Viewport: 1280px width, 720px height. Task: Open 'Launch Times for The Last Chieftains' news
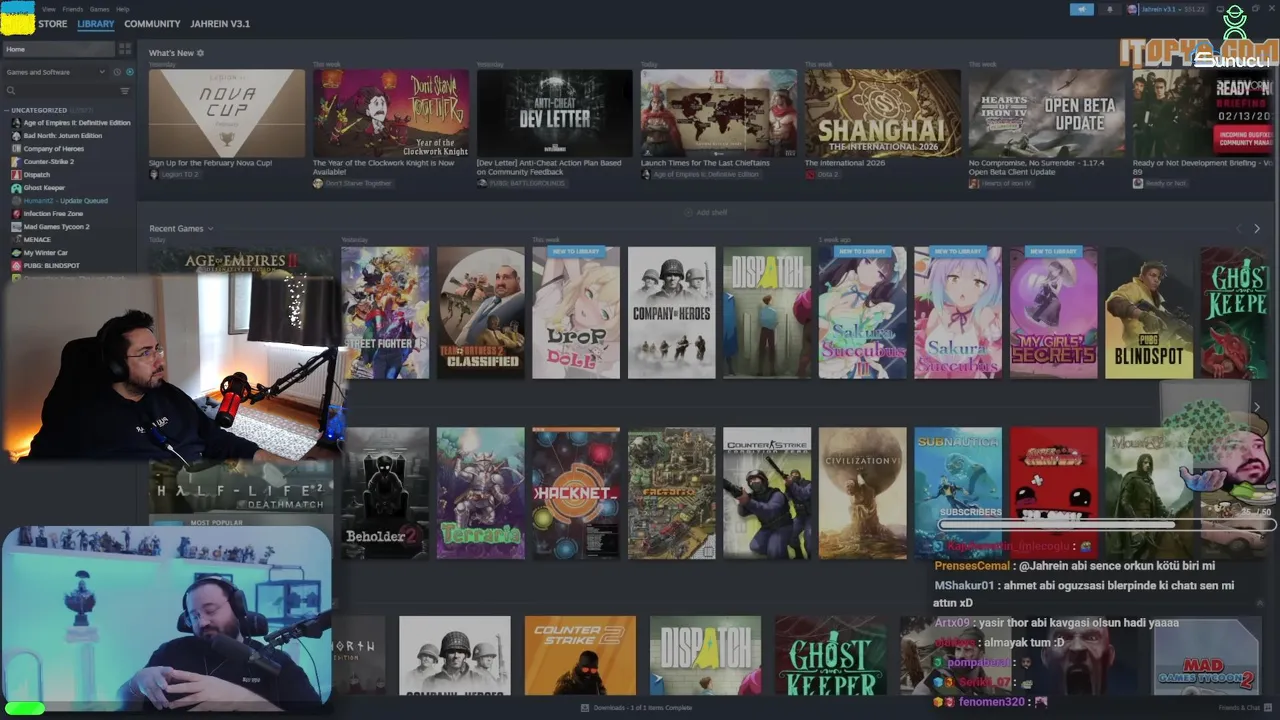pos(705,163)
